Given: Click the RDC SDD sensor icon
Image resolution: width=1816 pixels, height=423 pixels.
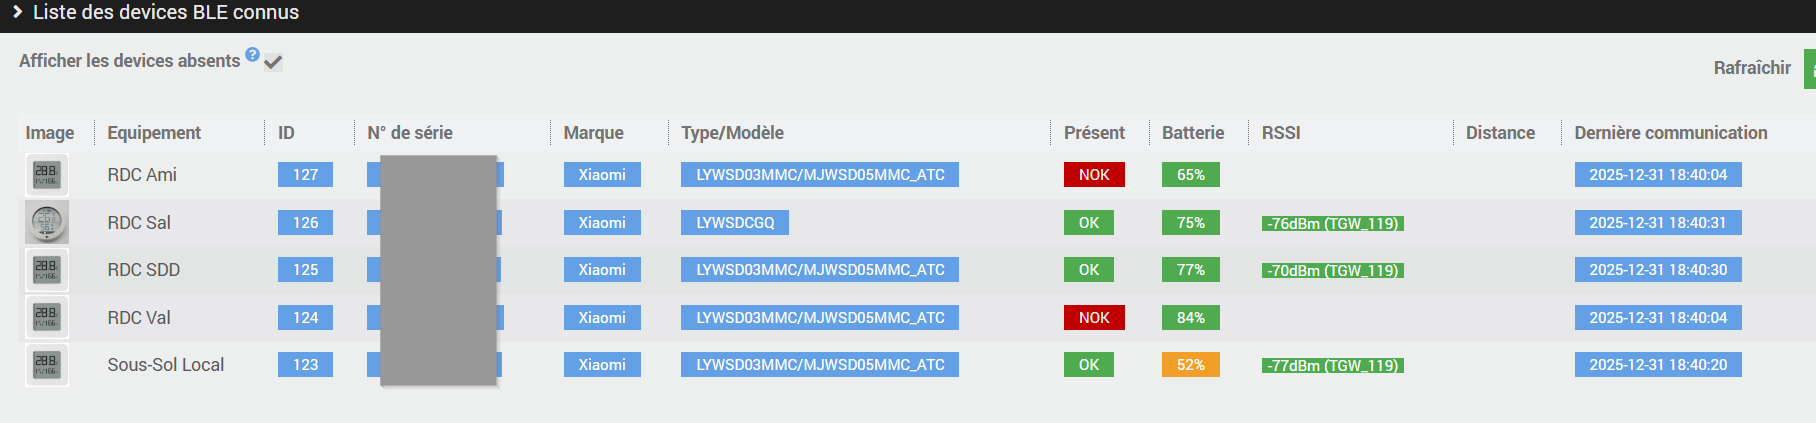Looking at the screenshot, I should coord(47,269).
